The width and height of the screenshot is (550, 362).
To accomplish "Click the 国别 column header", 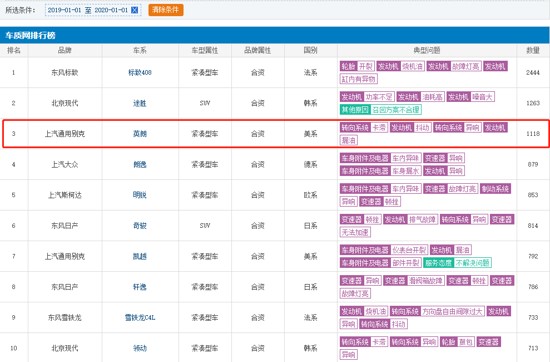I will pyautogui.click(x=310, y=51).
